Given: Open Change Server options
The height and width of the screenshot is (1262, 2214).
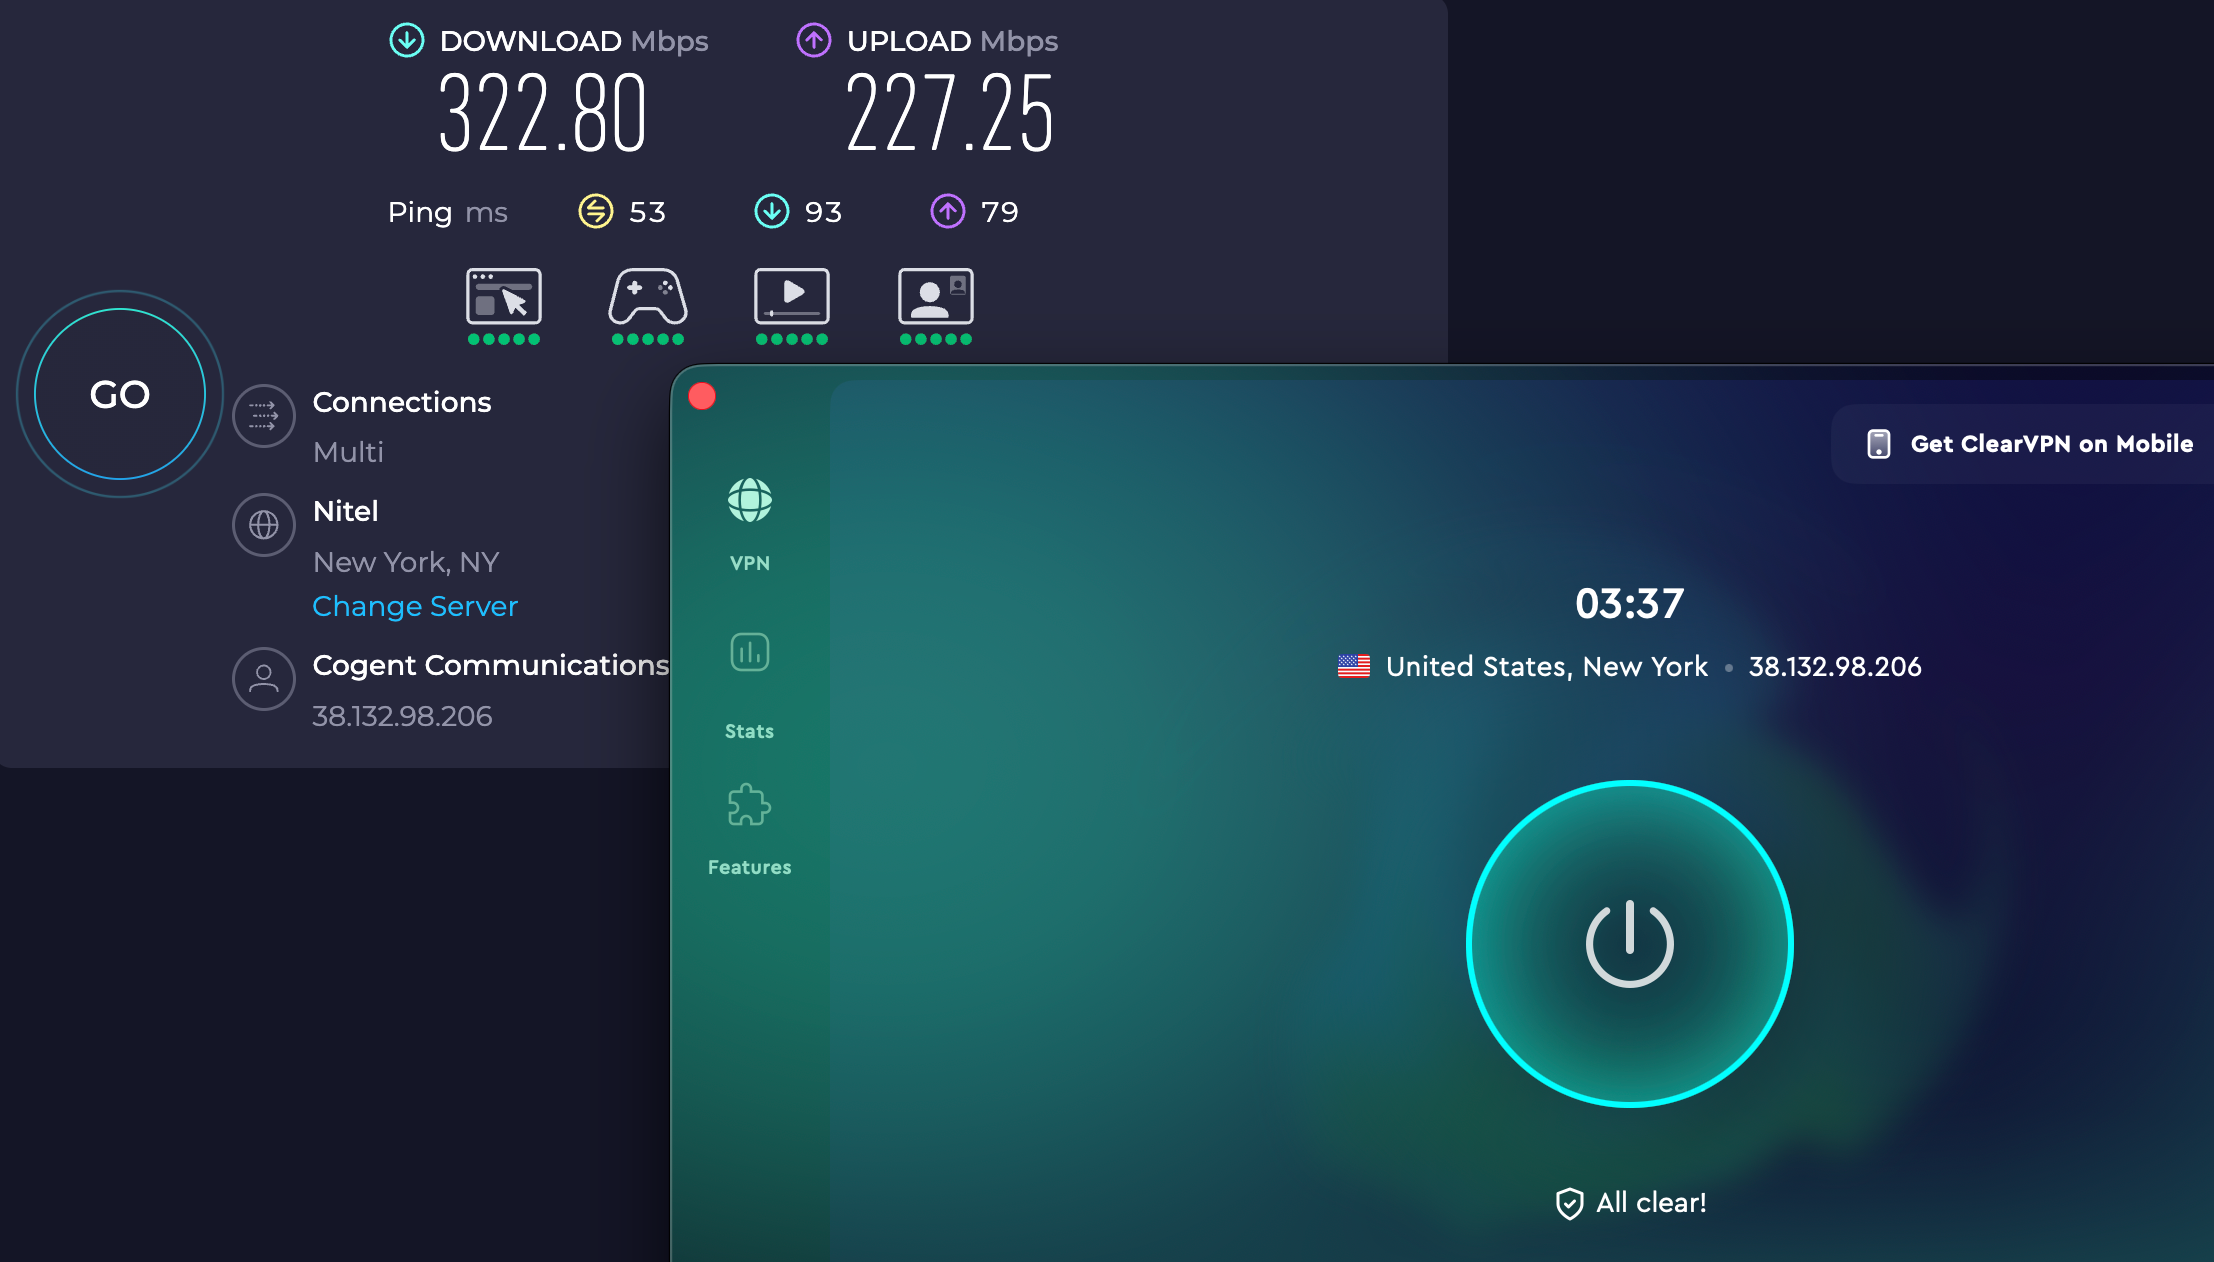Looking at the screenshot, I should (x=415, y=606).
